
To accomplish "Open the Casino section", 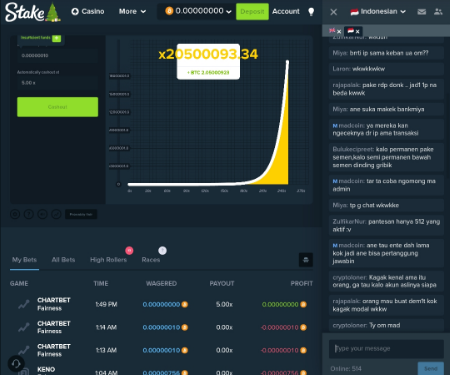I will point(88,12).
